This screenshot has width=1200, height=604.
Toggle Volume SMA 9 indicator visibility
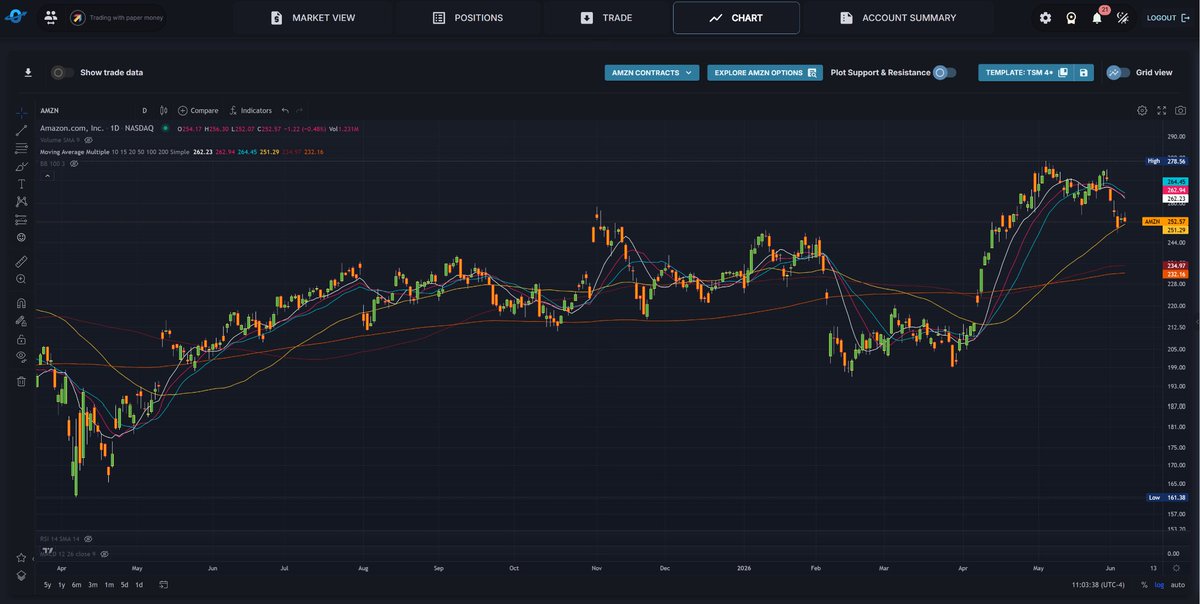pyautogui.click(x=88, y=140)
